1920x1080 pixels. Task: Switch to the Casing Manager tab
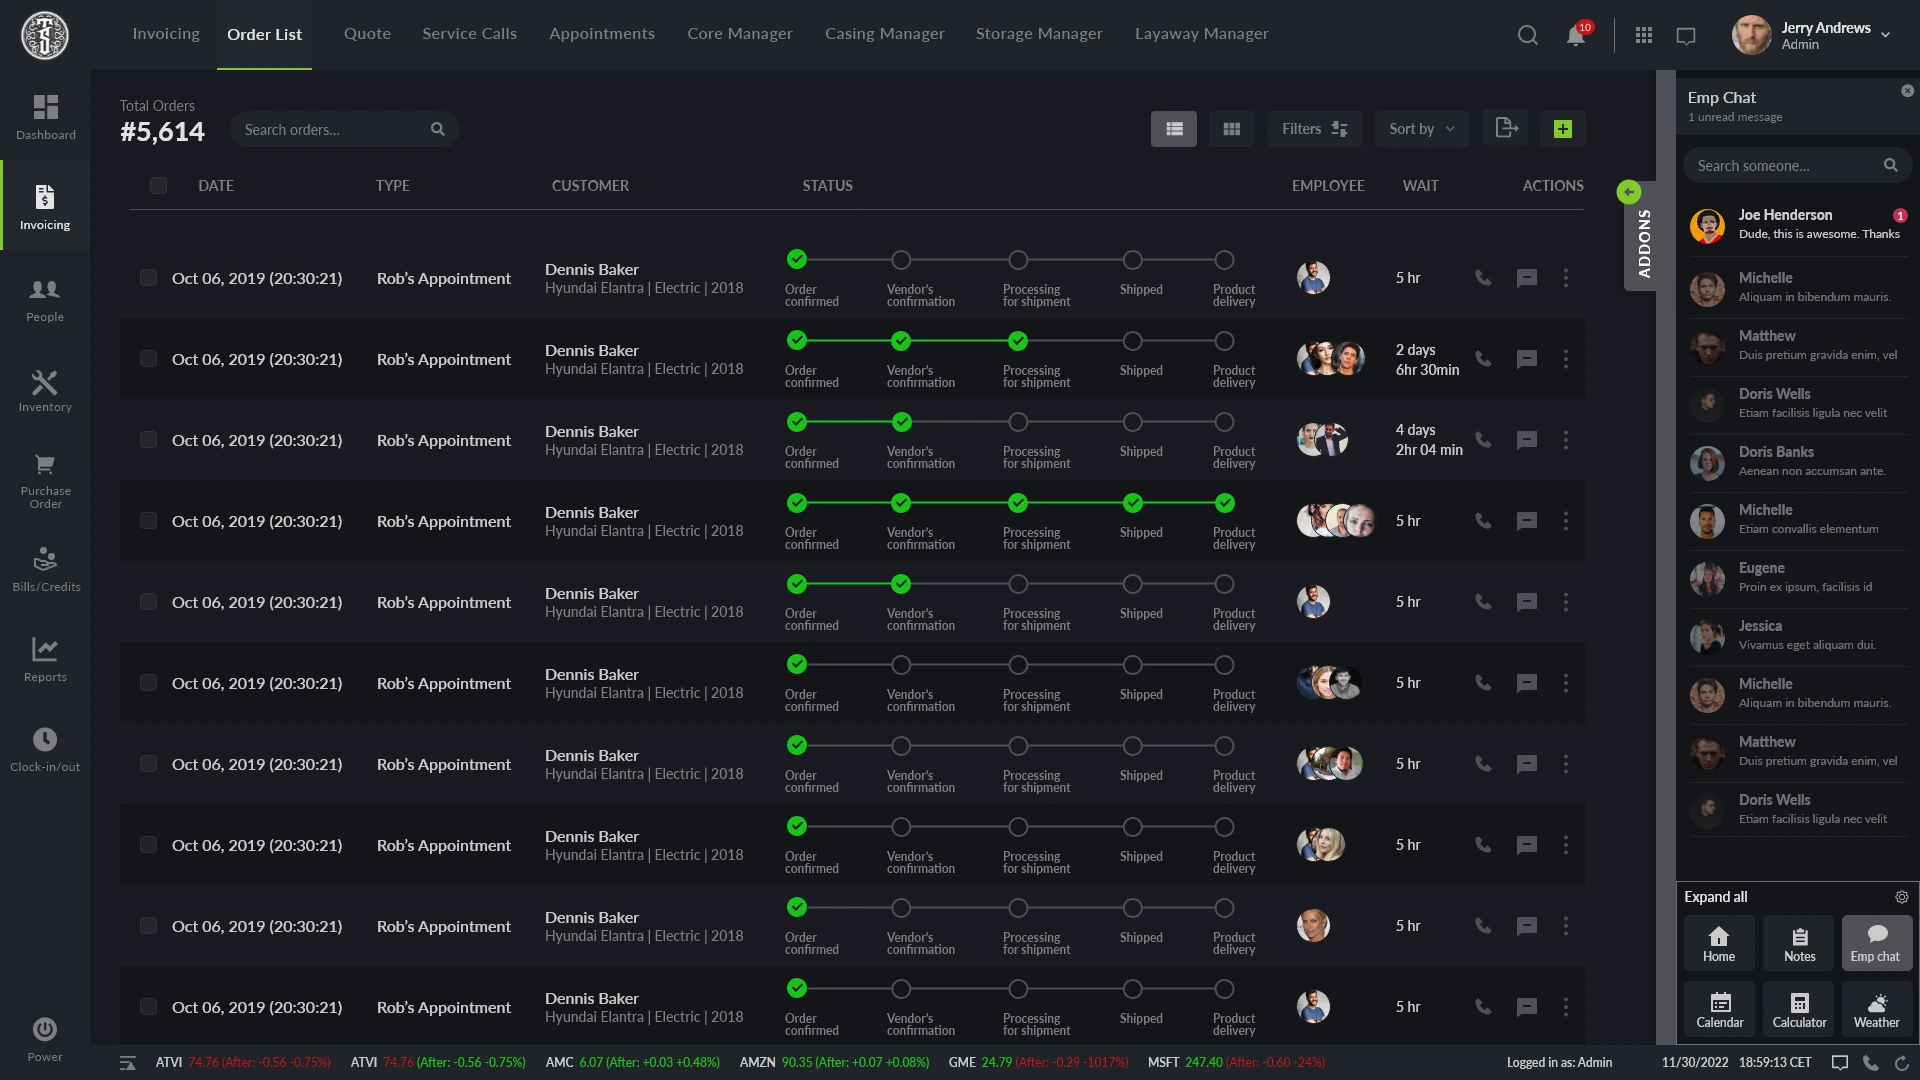(x=884, y=33)
